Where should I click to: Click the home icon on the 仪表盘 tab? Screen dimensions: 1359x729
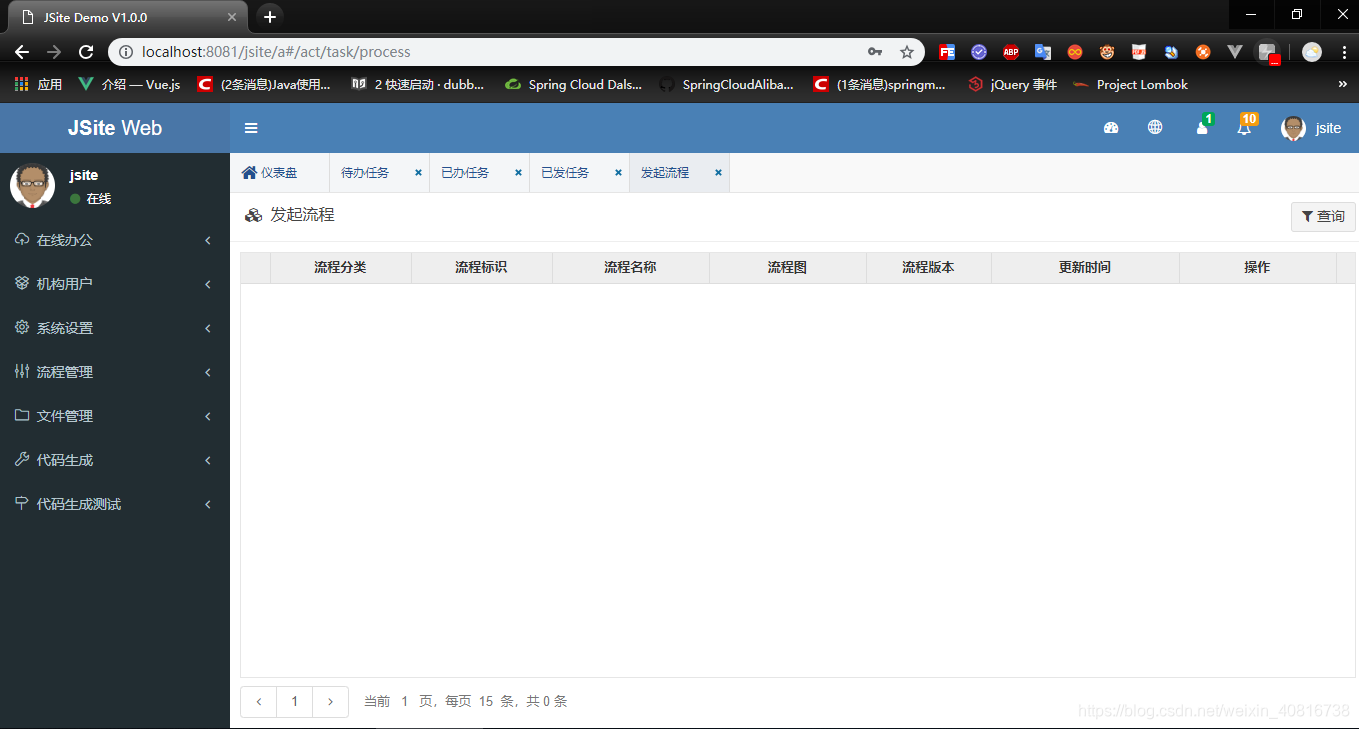tap(248, 171)
